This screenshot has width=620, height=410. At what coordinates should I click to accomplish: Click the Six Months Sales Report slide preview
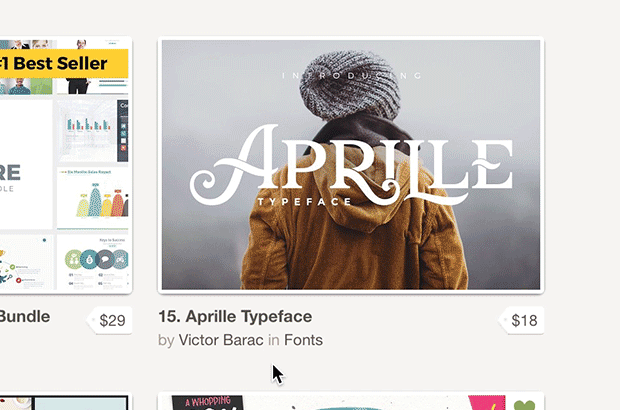[93, 198]
